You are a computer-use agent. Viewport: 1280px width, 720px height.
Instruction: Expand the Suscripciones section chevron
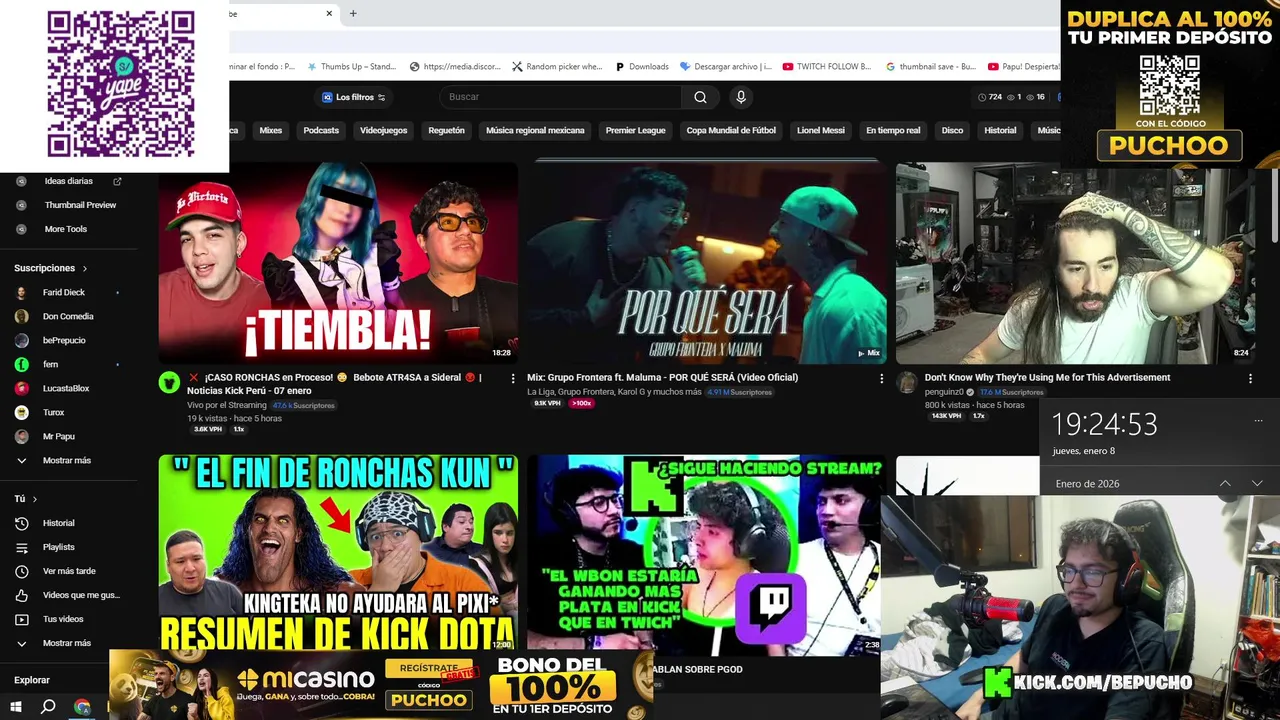pos(85,269)
